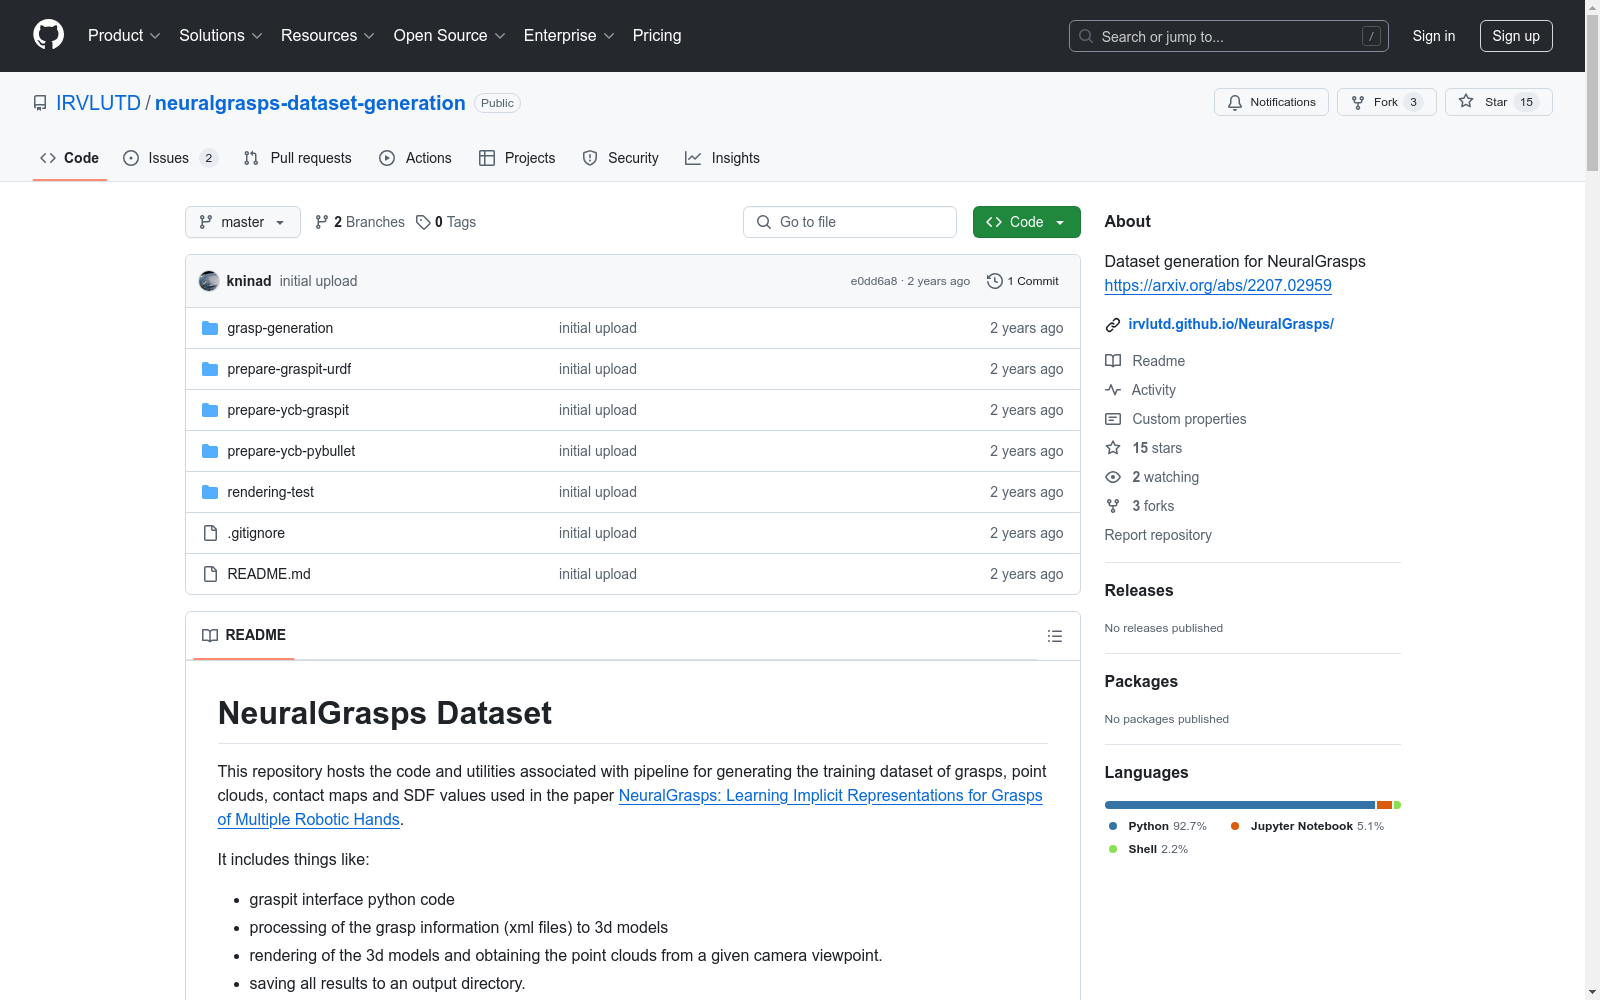Image resolution: width=1600 pixels, height=1000 pixels.
Task: Click the .gitignore file icon
Action: click(210, 533)
